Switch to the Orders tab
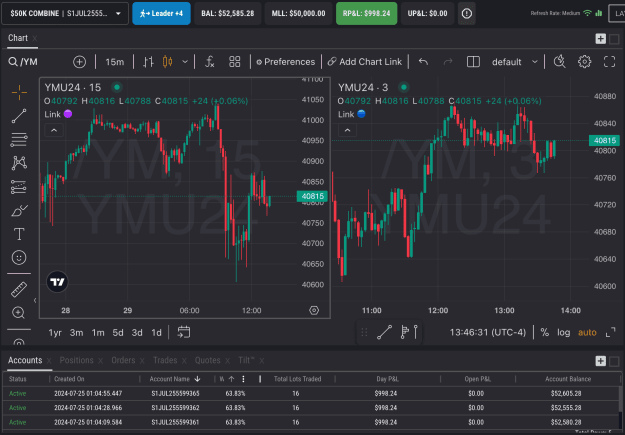 [x=123, y=360]
